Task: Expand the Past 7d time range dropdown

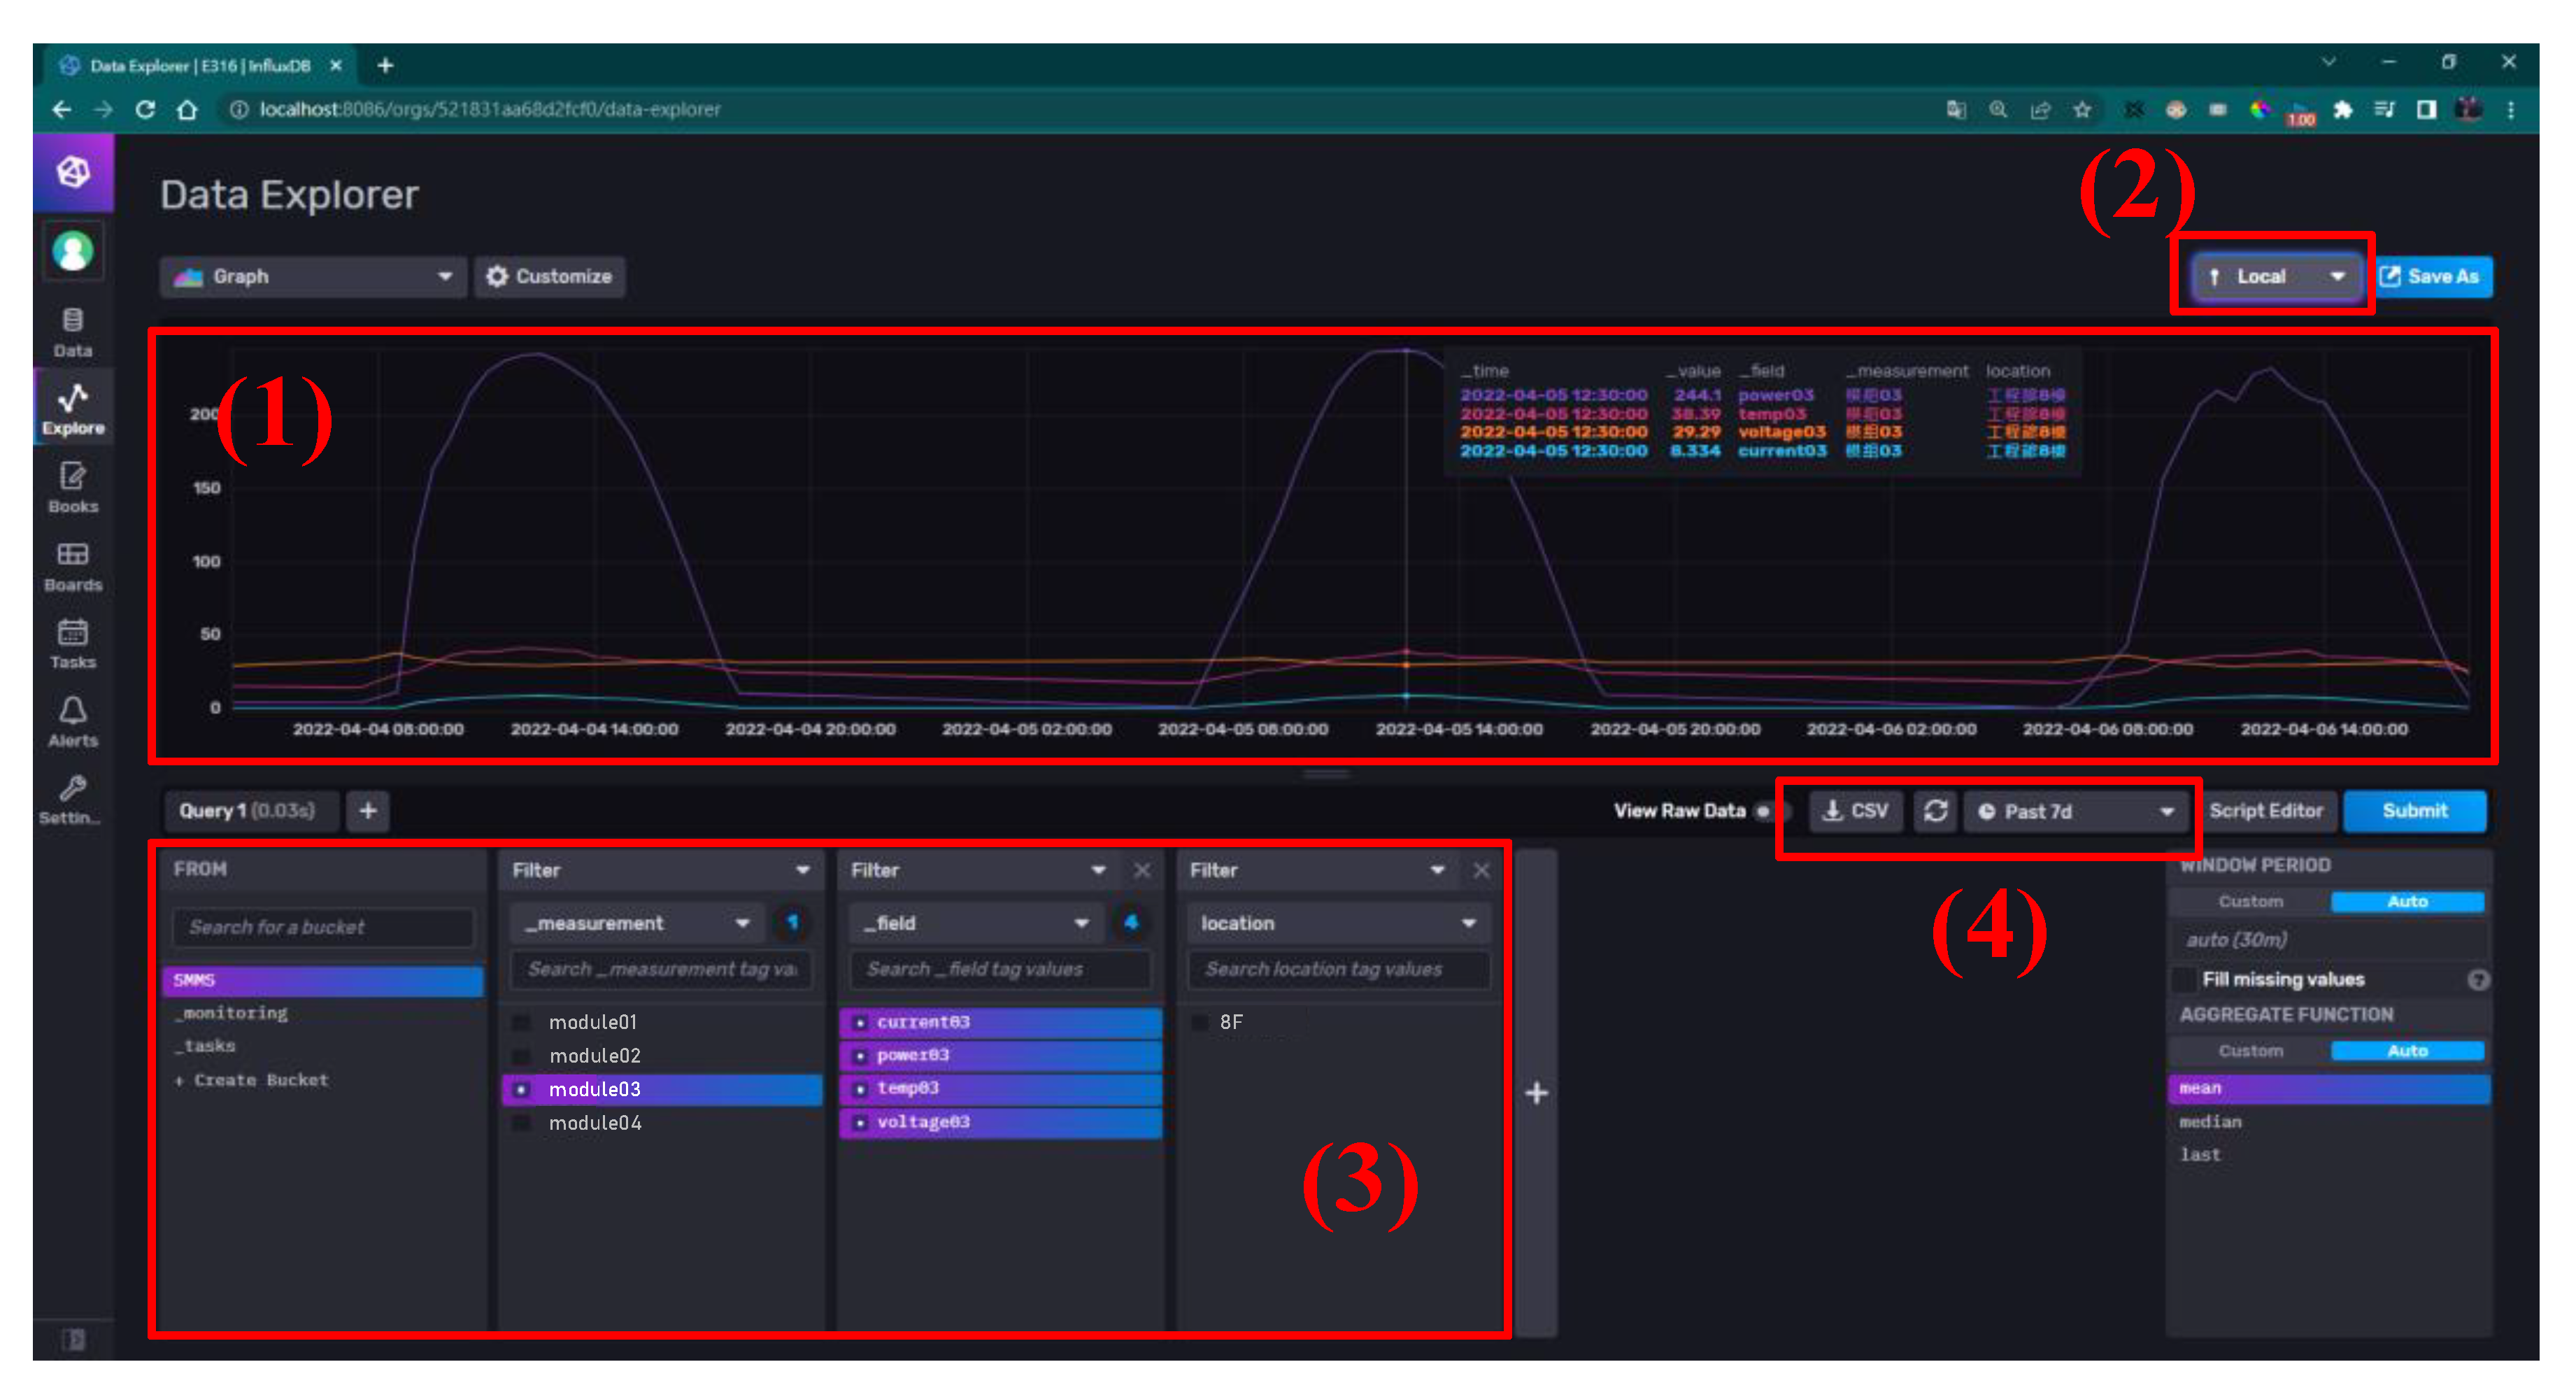Action: pos(2076,811)
